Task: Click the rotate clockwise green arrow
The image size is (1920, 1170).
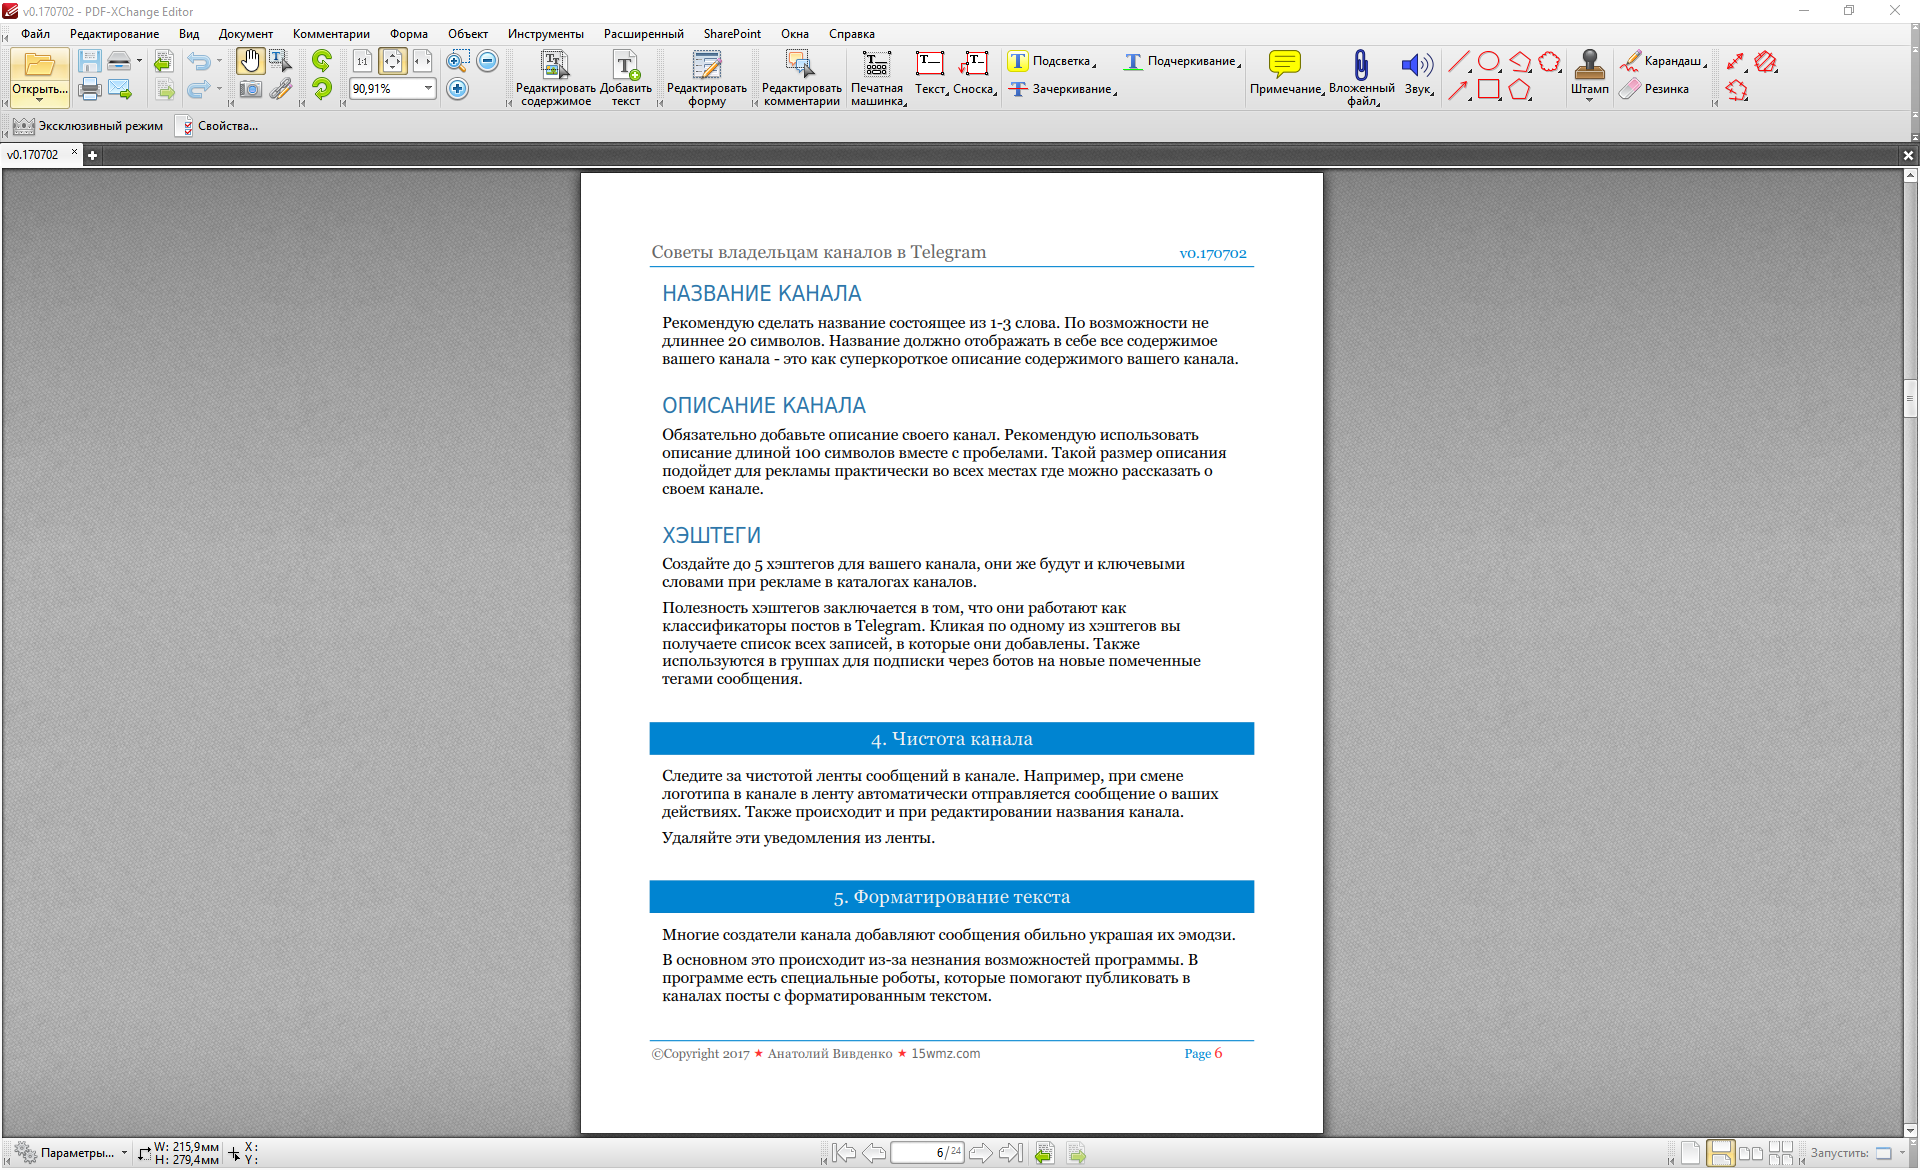Action: (322, 89)
